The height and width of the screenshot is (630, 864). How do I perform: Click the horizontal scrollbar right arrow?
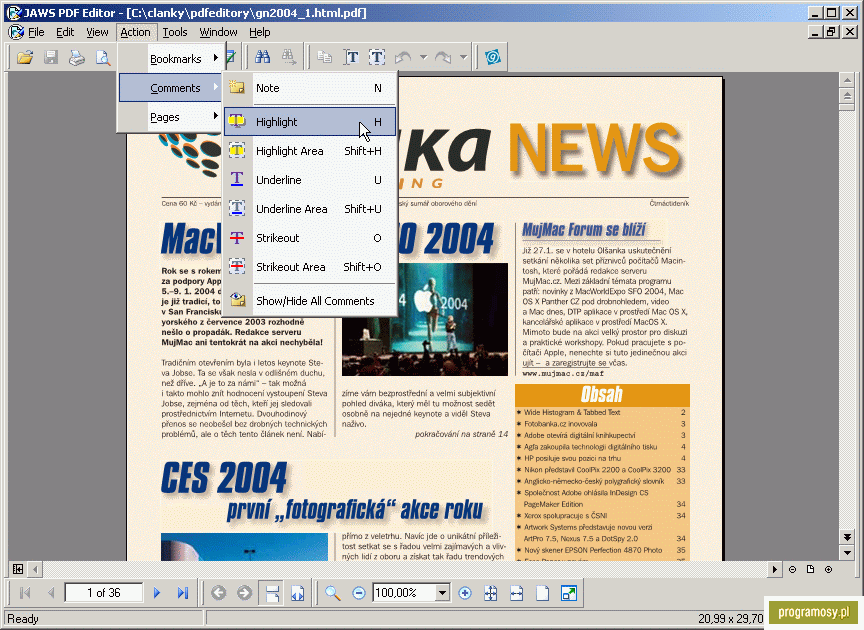tap(774, 569)
